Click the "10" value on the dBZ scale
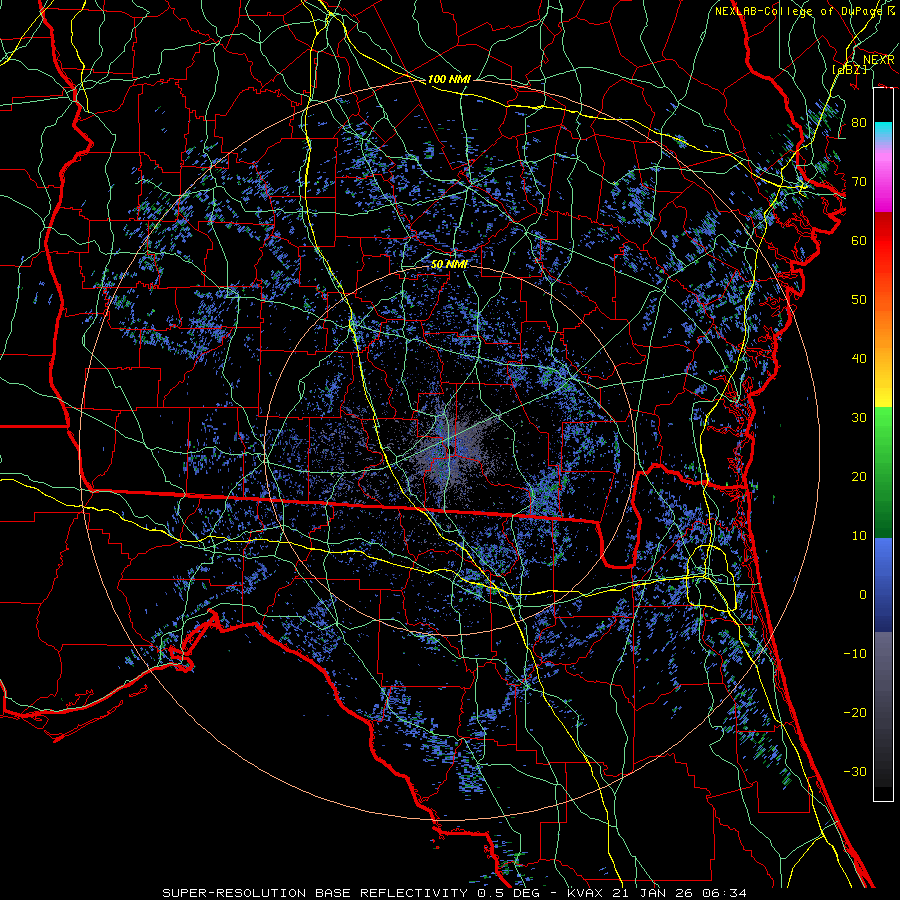This screenshot has height=900, width=900. tap(859, 536)
